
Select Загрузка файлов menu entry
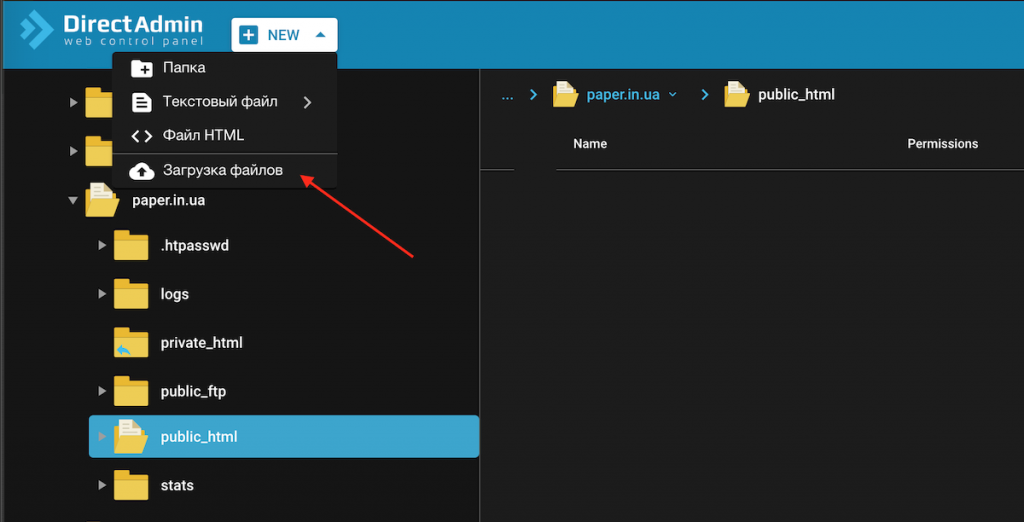click(222, 171)
